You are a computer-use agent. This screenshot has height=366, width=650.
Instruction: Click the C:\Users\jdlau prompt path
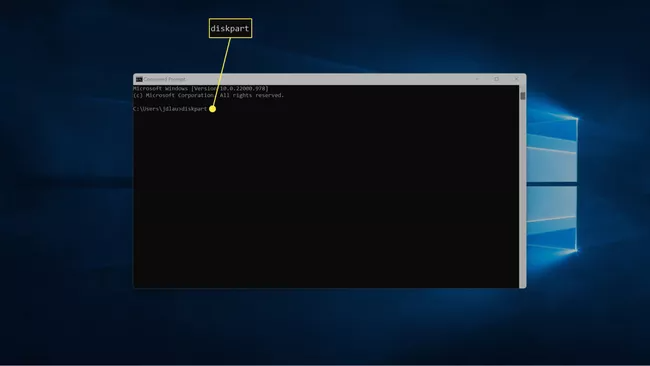156,109
